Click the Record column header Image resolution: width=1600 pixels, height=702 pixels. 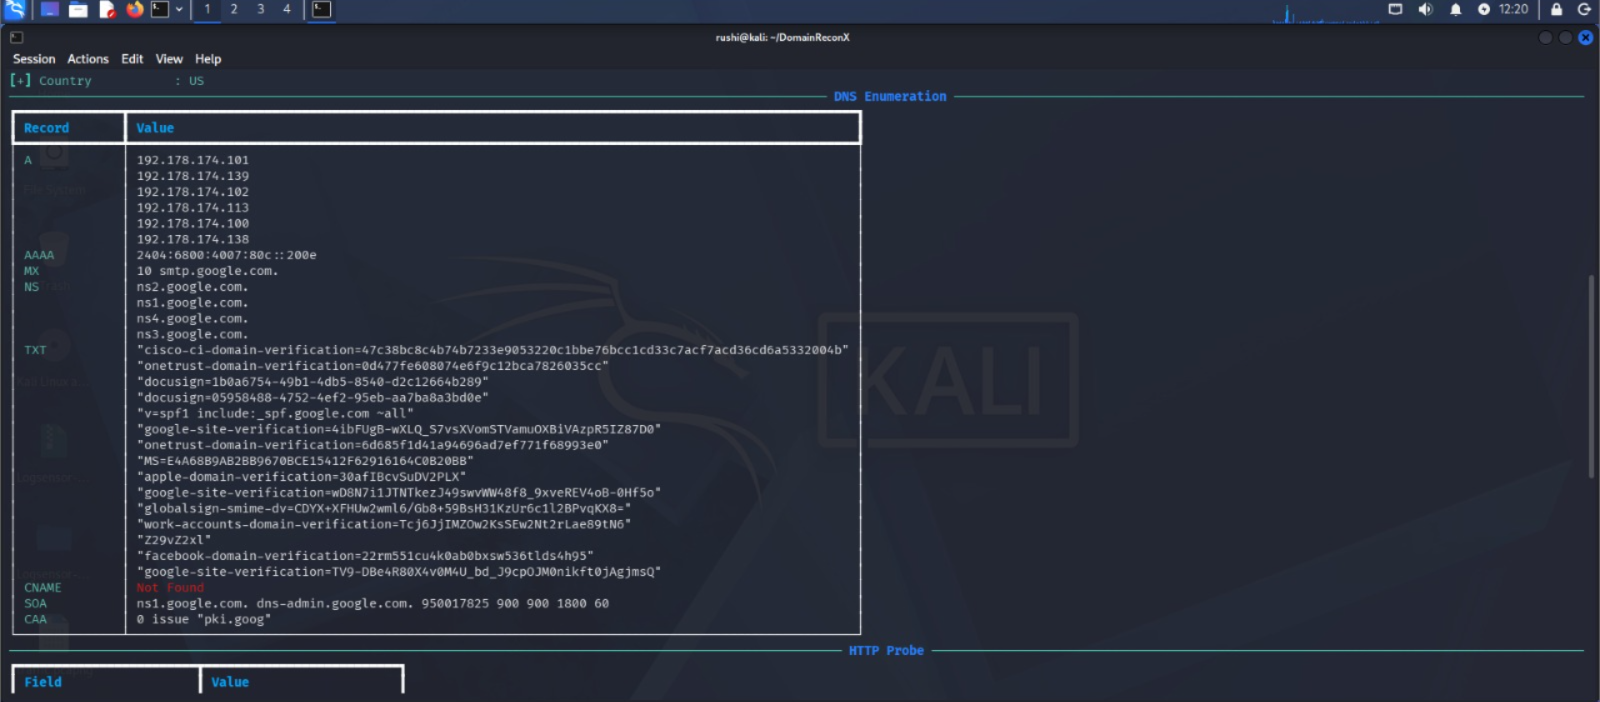coord(47,128)
